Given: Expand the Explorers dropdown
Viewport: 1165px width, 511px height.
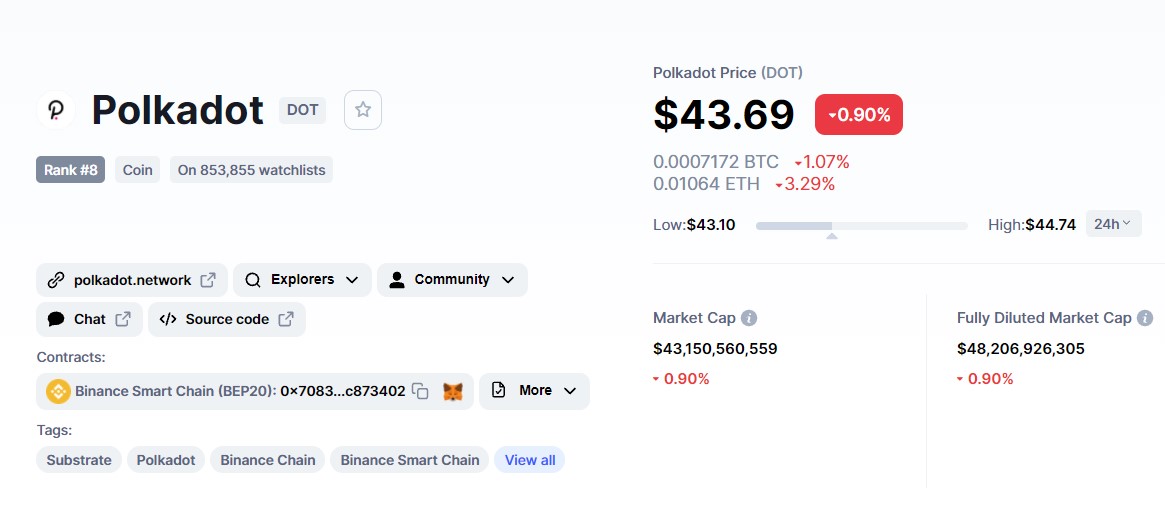Looking at the screenshot, I should point(302,280).
